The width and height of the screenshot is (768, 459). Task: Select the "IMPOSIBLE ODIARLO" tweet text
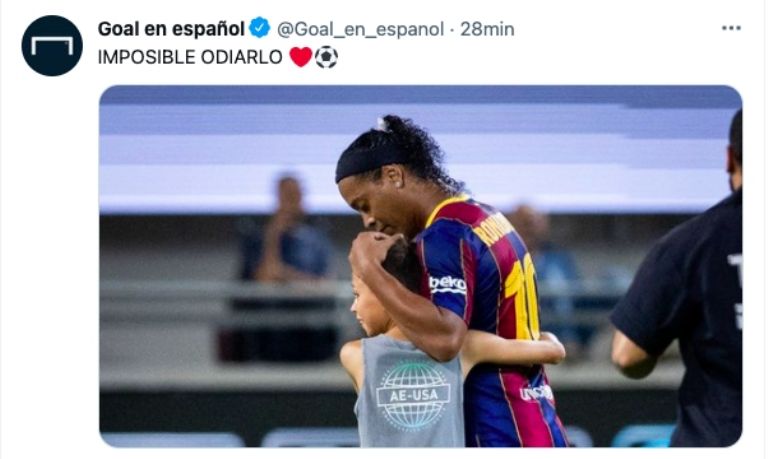(x=190, y=57)
